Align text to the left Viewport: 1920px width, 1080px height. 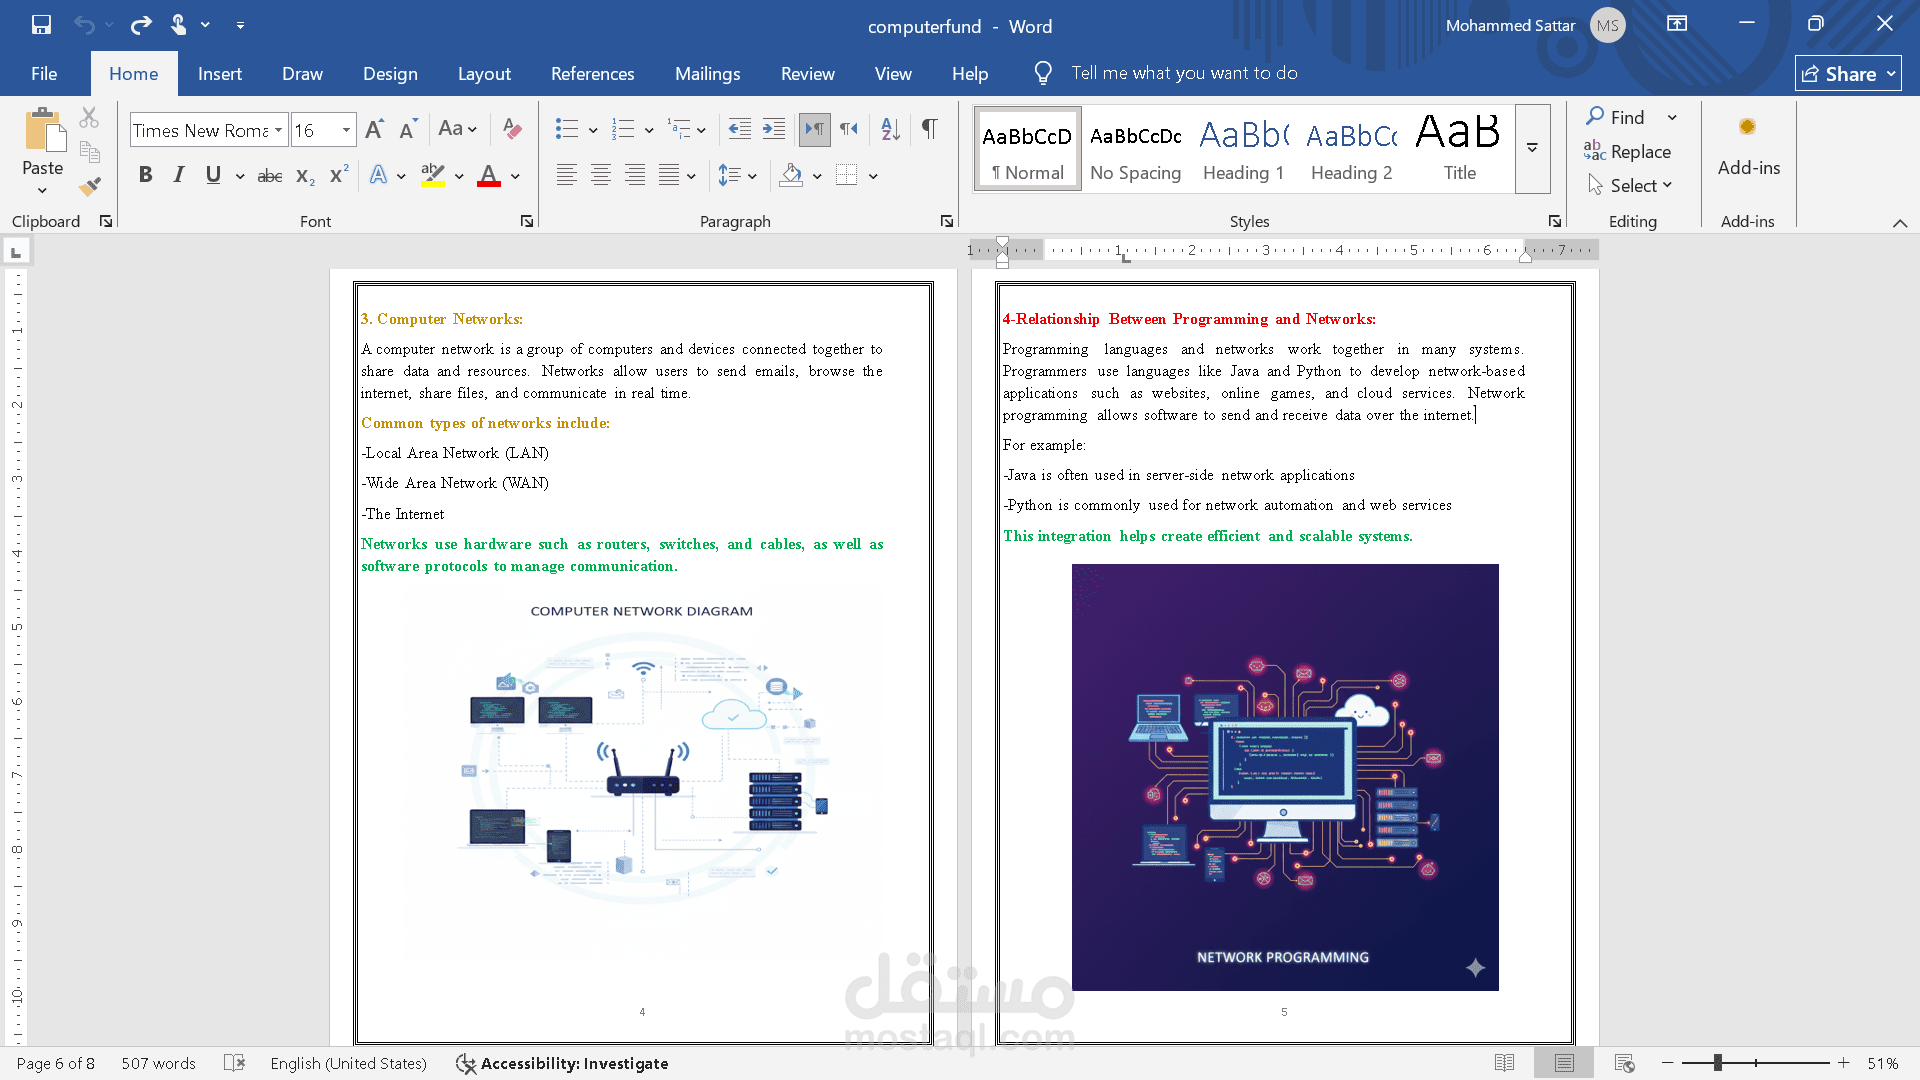[x=566, y=176]
